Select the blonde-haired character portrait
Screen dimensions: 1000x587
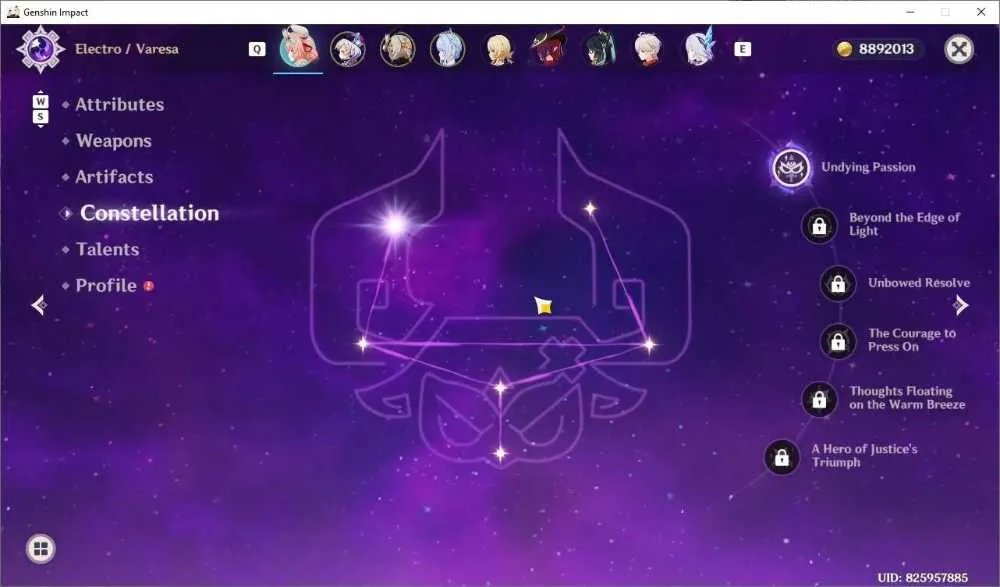coord(498,49)
